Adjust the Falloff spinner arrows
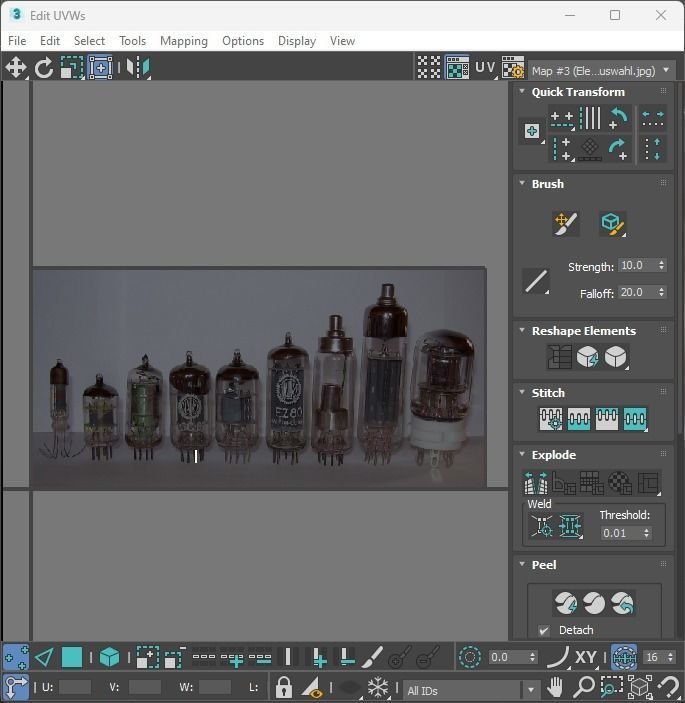685x703 pixels. [x=661, y=292]
